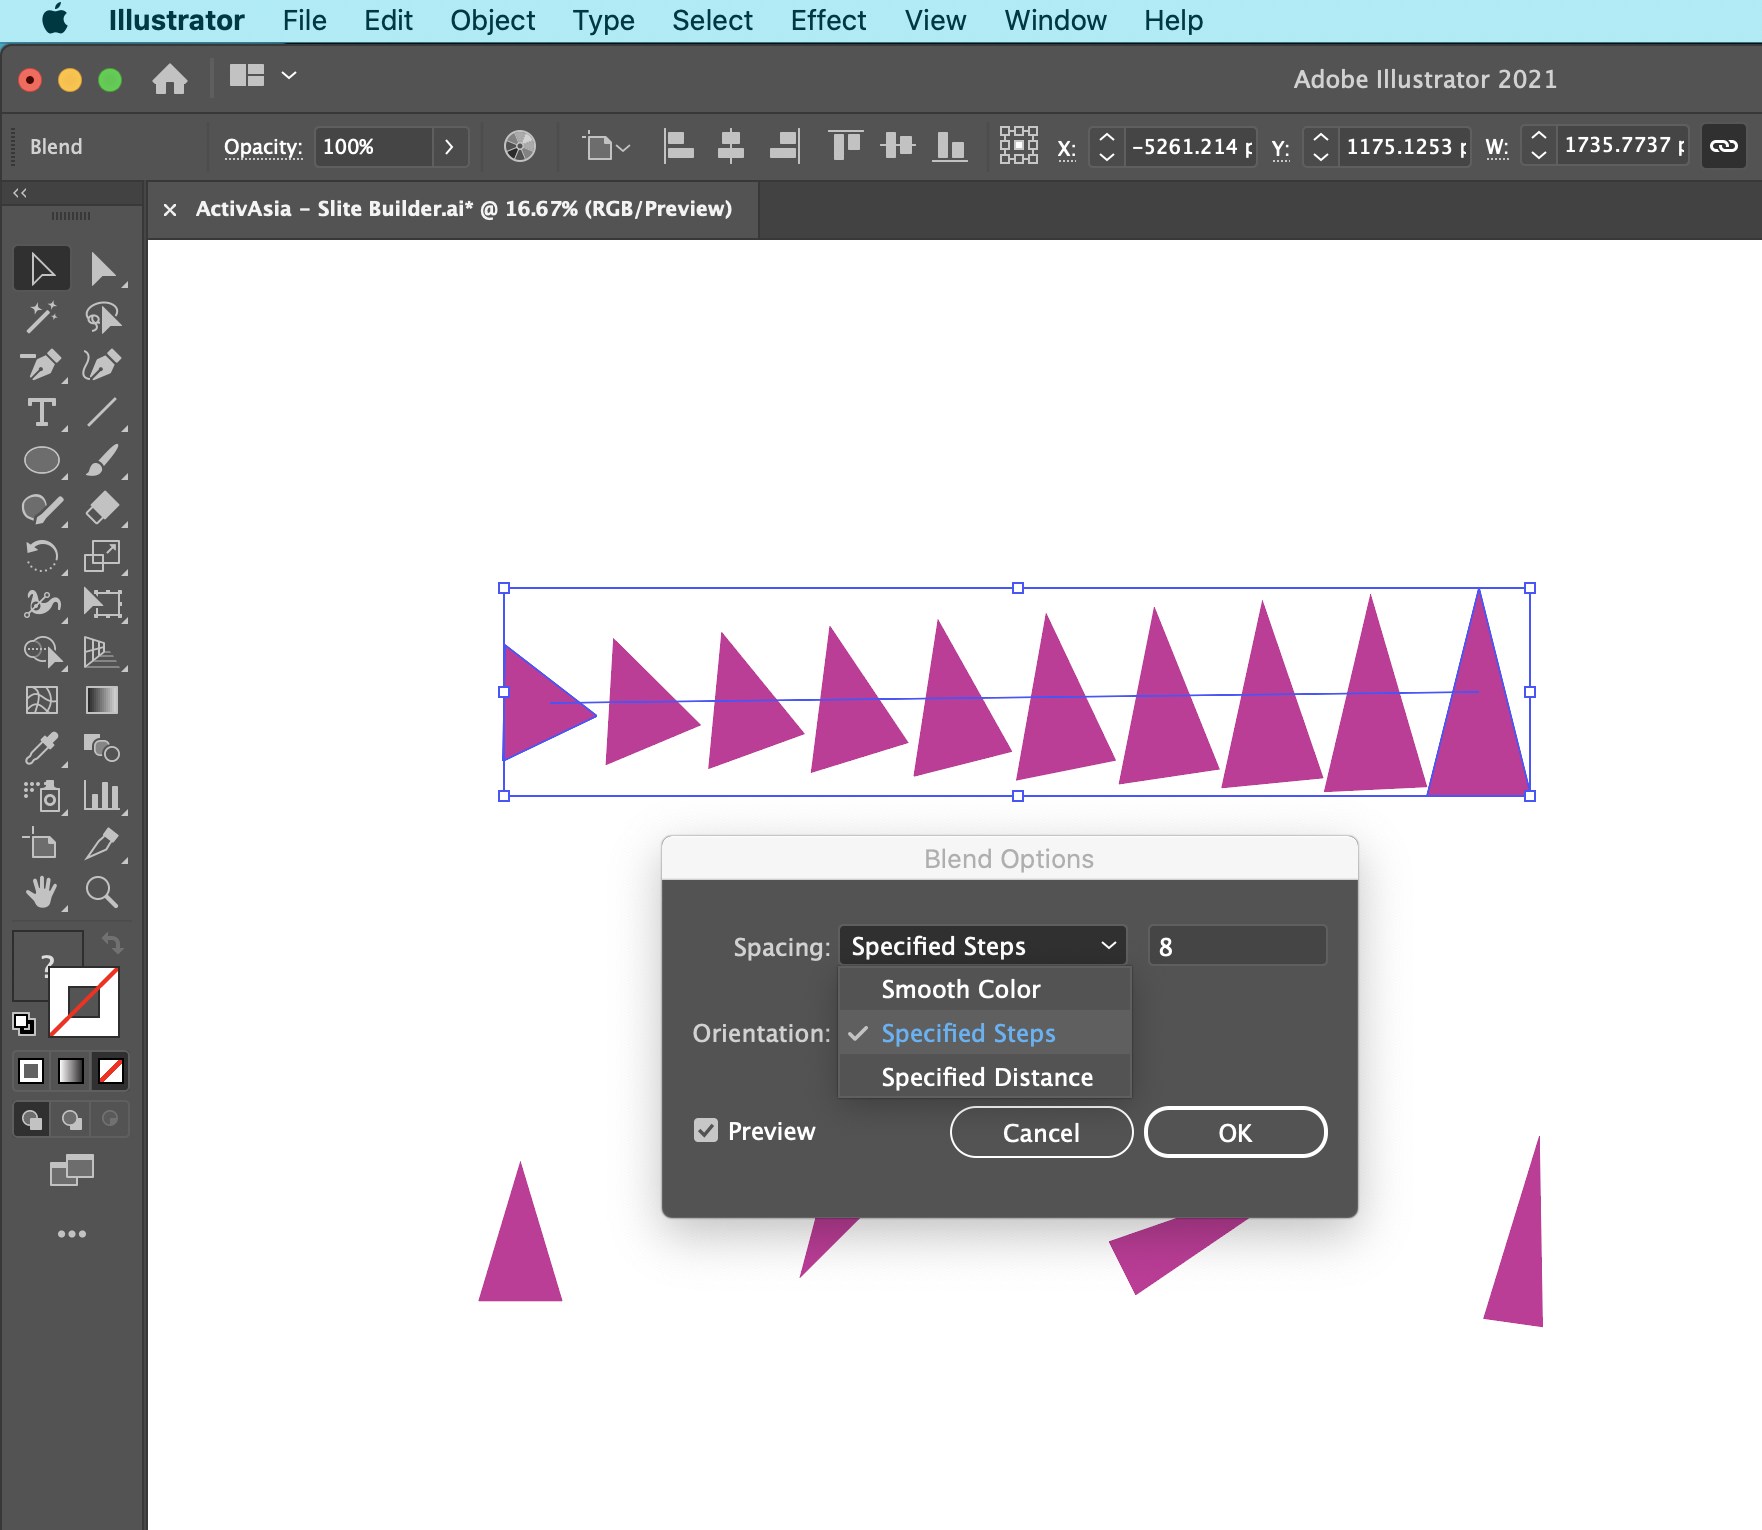Set the fill to None

tap(111, 1071)
